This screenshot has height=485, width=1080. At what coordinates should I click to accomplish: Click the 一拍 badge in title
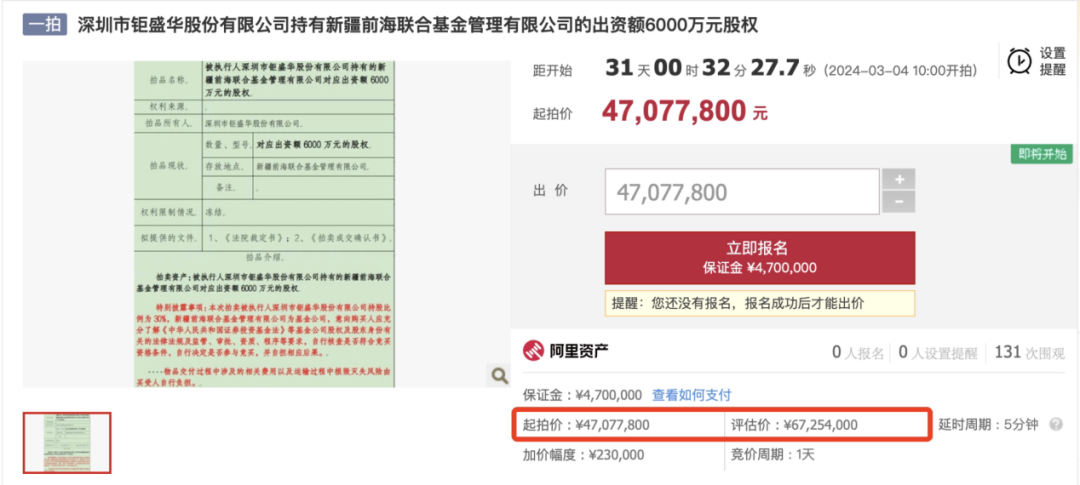tap(45, 26)
